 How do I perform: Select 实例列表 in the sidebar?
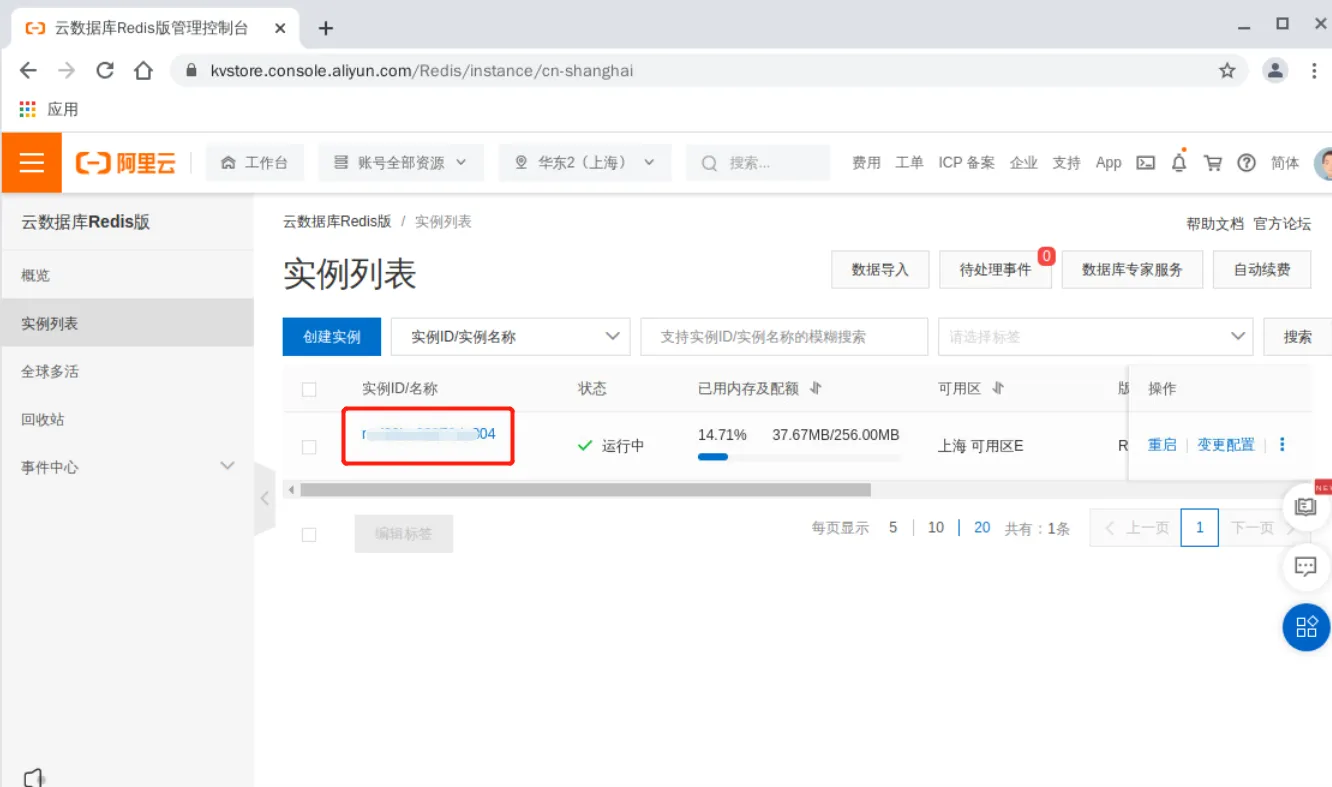(127, 323)
